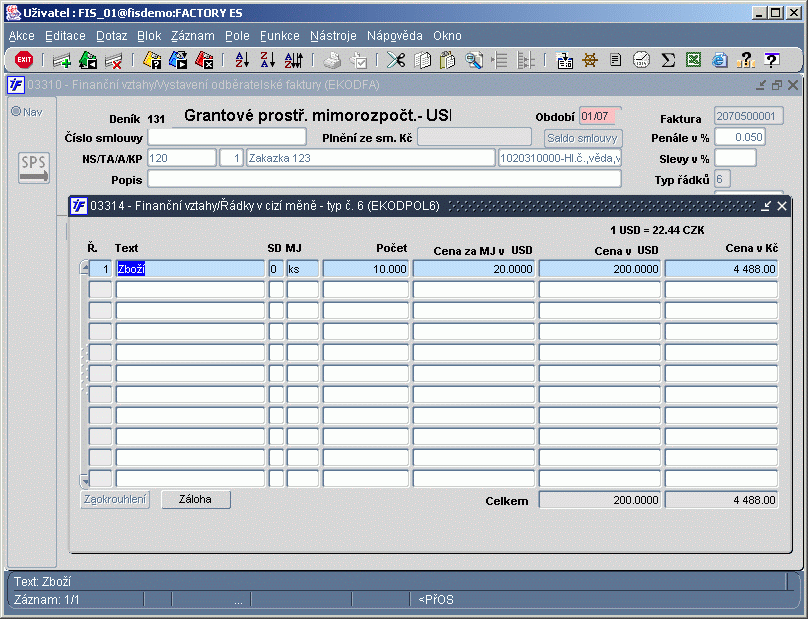Open the Funkce menu
The image size is (808, 619).
coord(280,36)
